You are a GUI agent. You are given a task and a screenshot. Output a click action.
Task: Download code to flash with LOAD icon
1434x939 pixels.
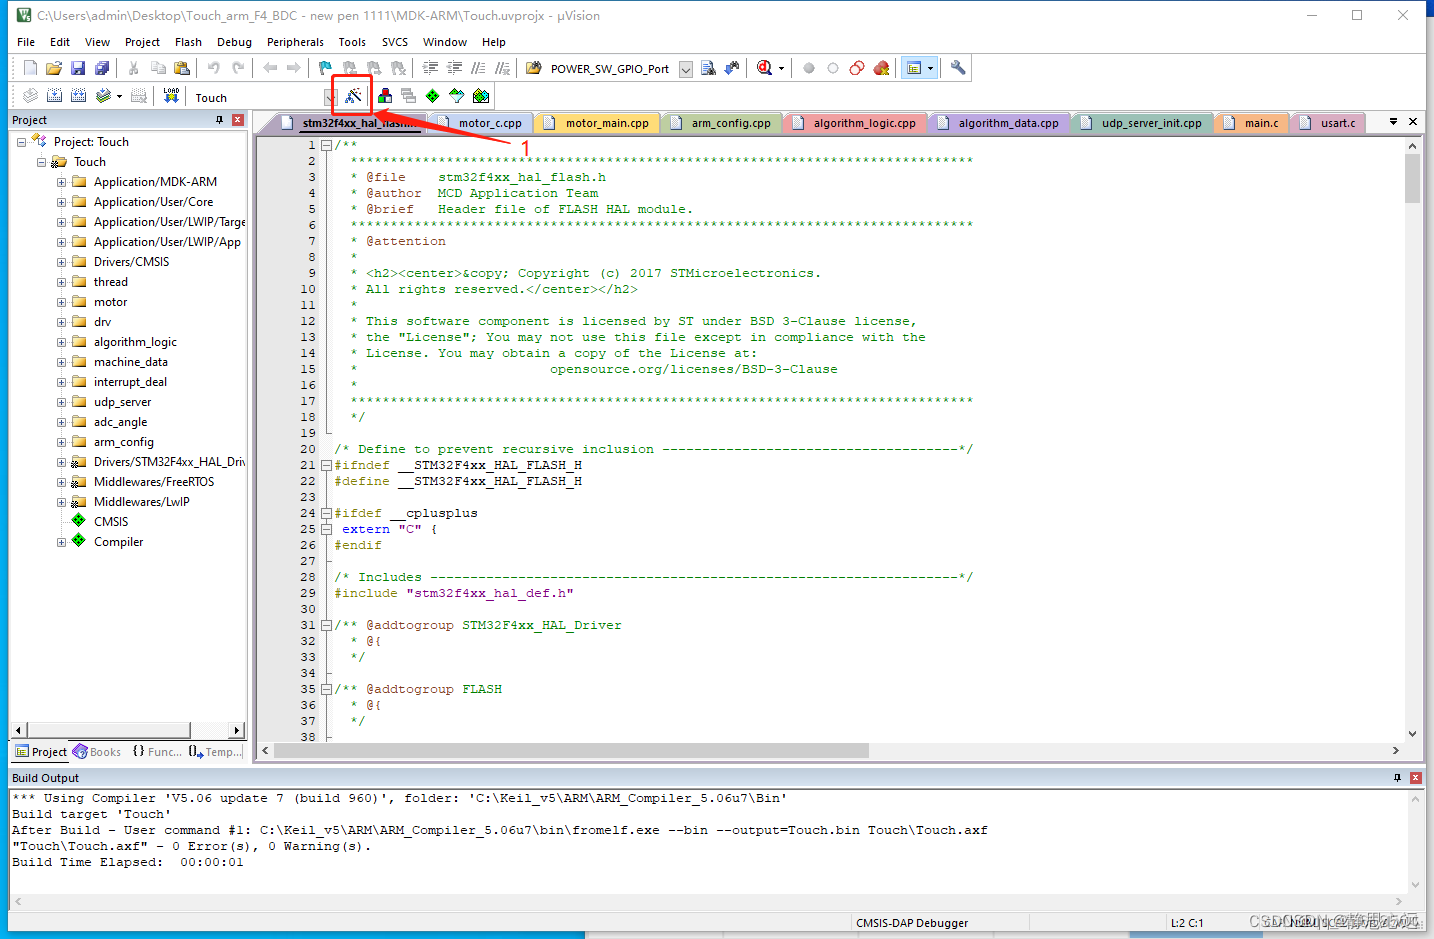click(172, 96)
